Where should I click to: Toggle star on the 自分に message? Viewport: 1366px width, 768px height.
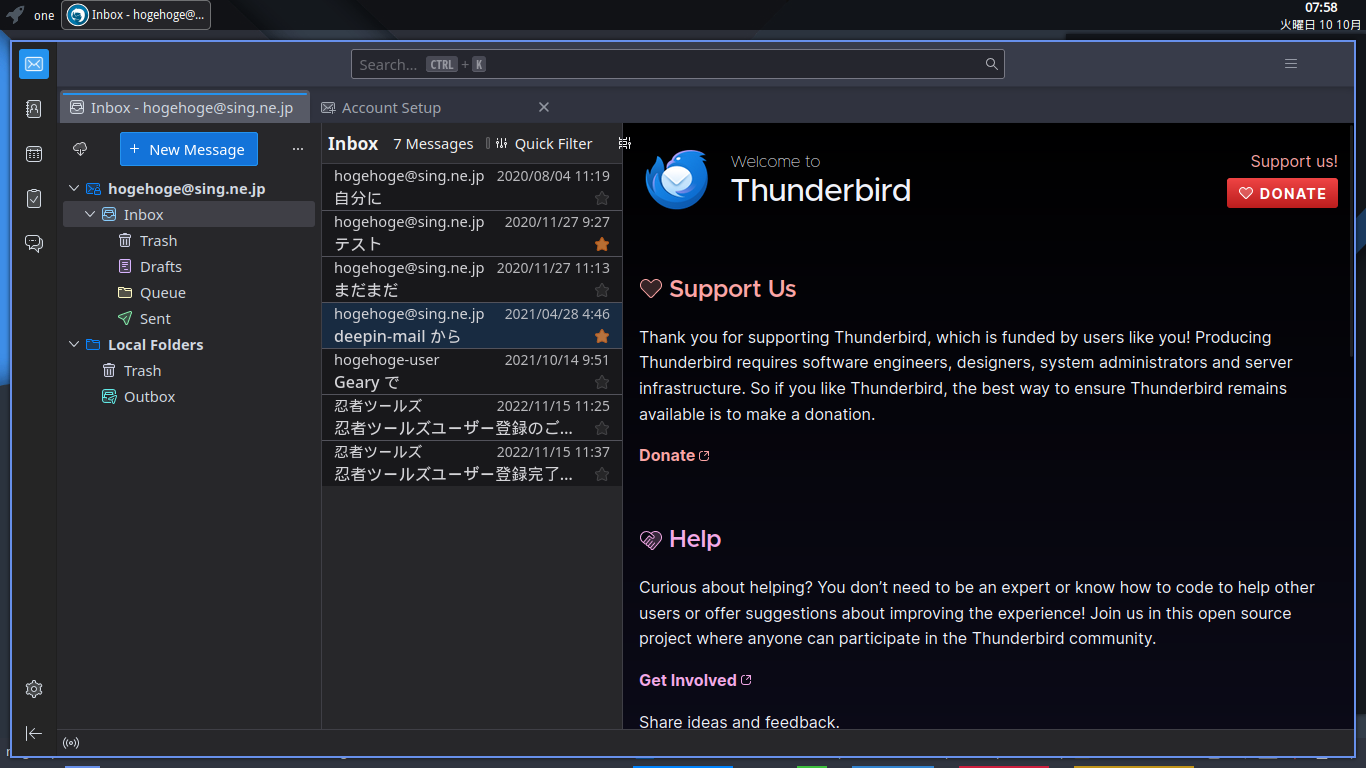pos(602,198)
